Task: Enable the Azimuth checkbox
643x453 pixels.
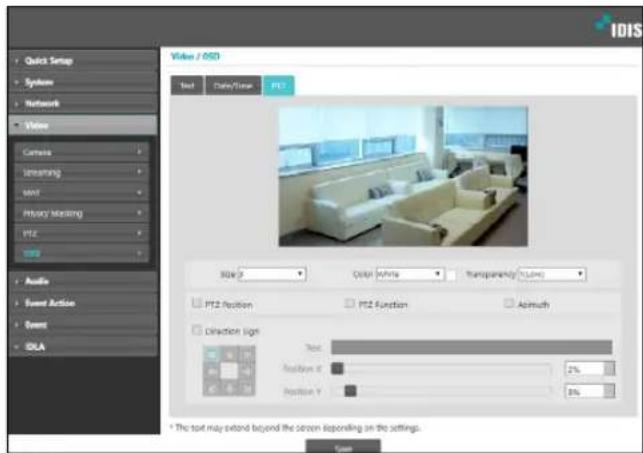Action: click(508, 303)
